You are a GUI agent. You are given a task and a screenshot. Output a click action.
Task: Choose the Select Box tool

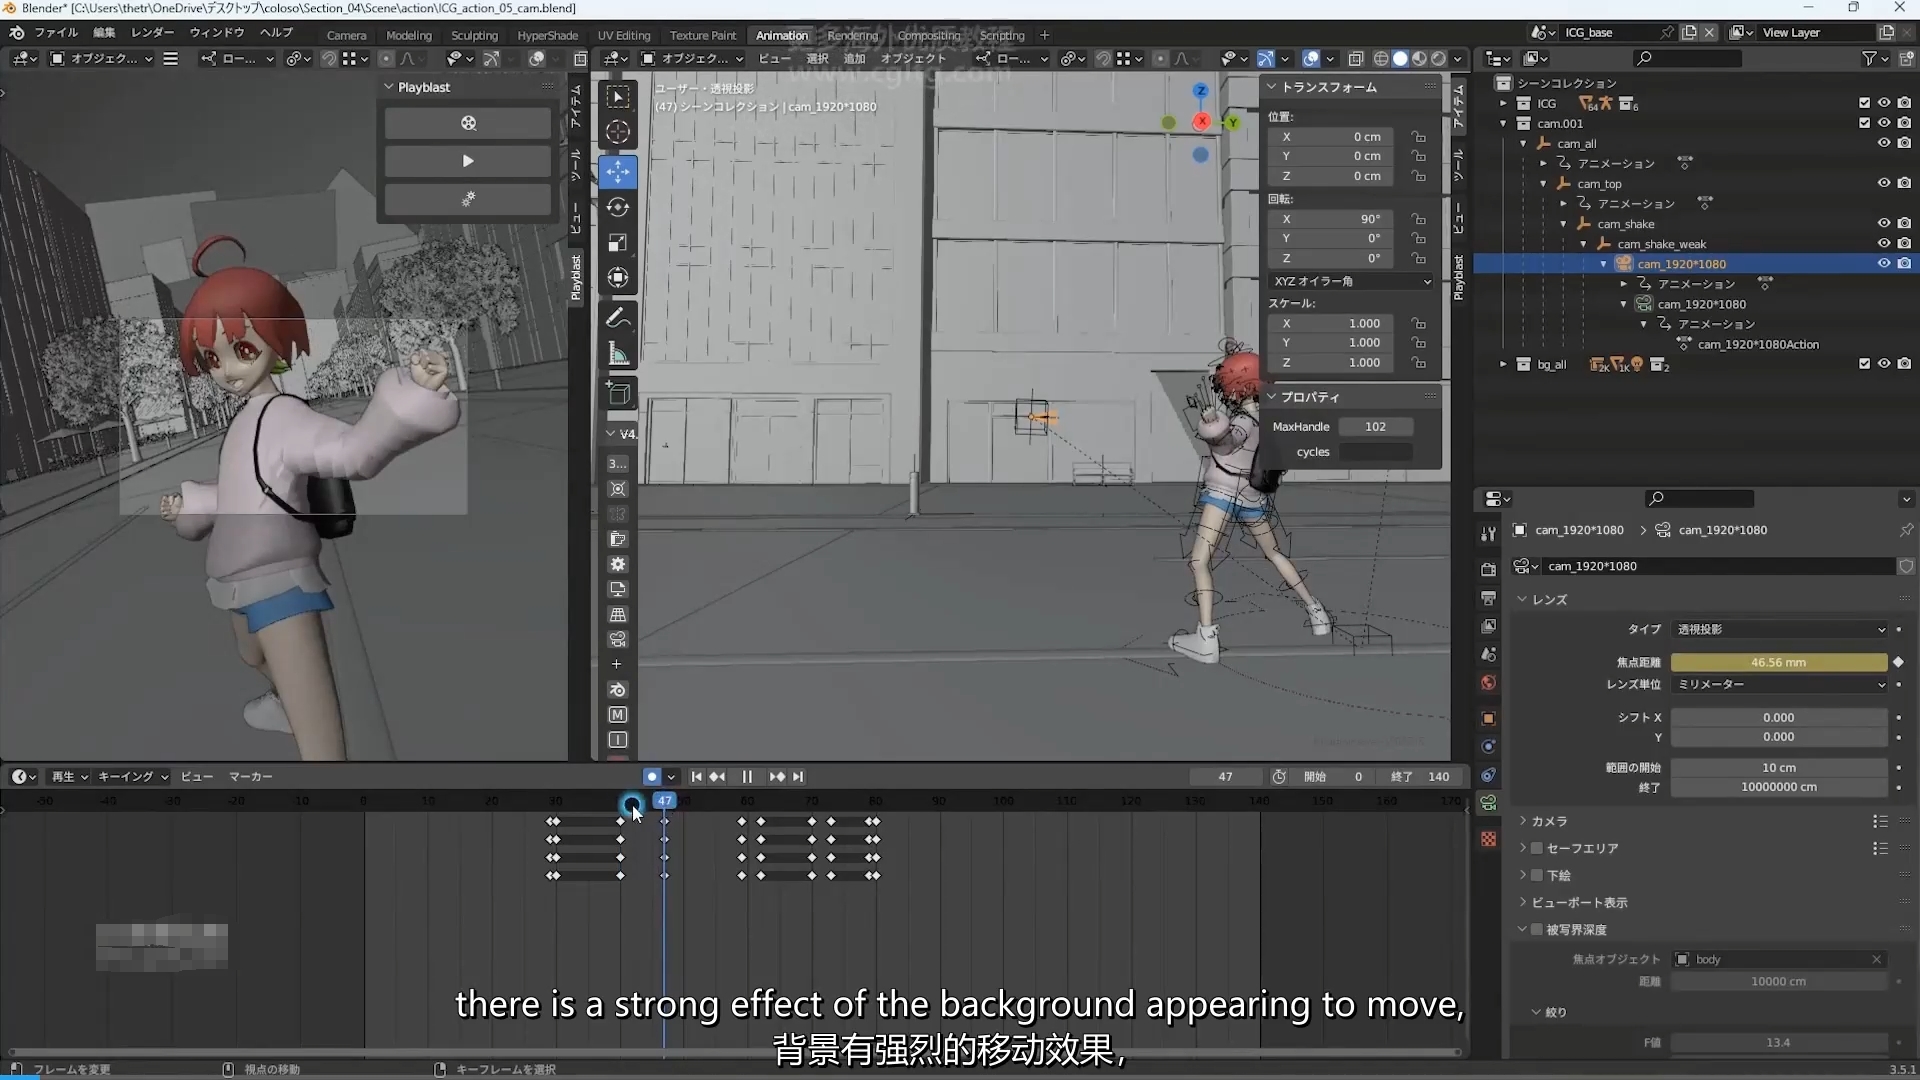pos(618,97)
